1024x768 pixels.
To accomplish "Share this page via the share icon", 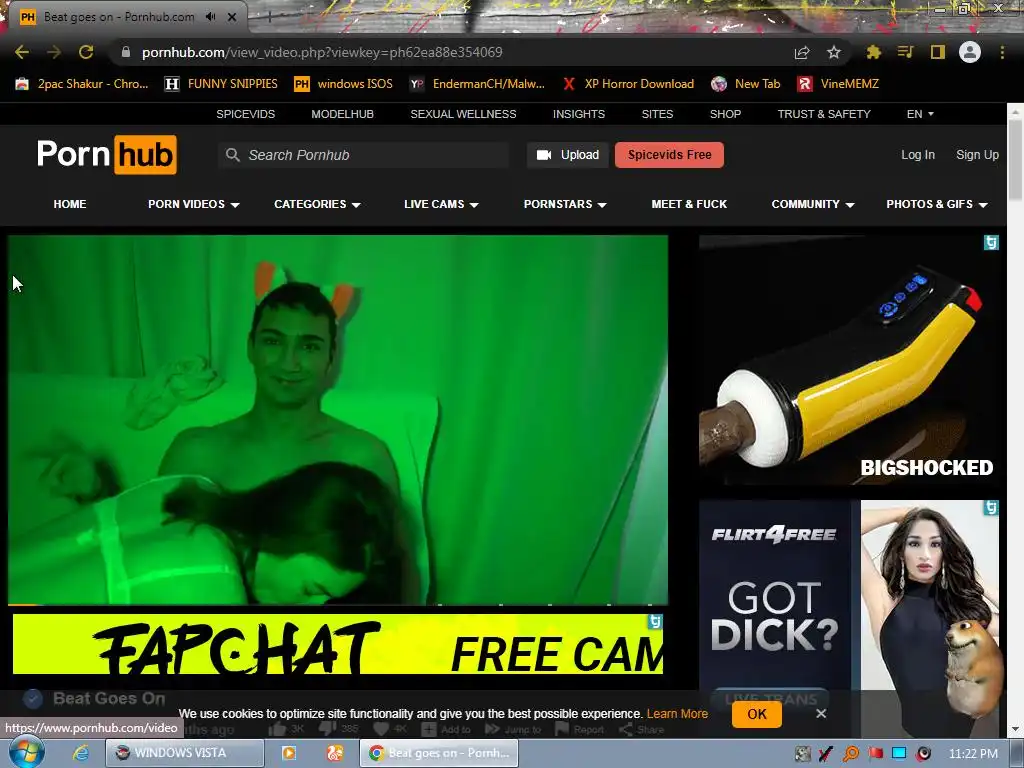I will click(x=802, y=52).
